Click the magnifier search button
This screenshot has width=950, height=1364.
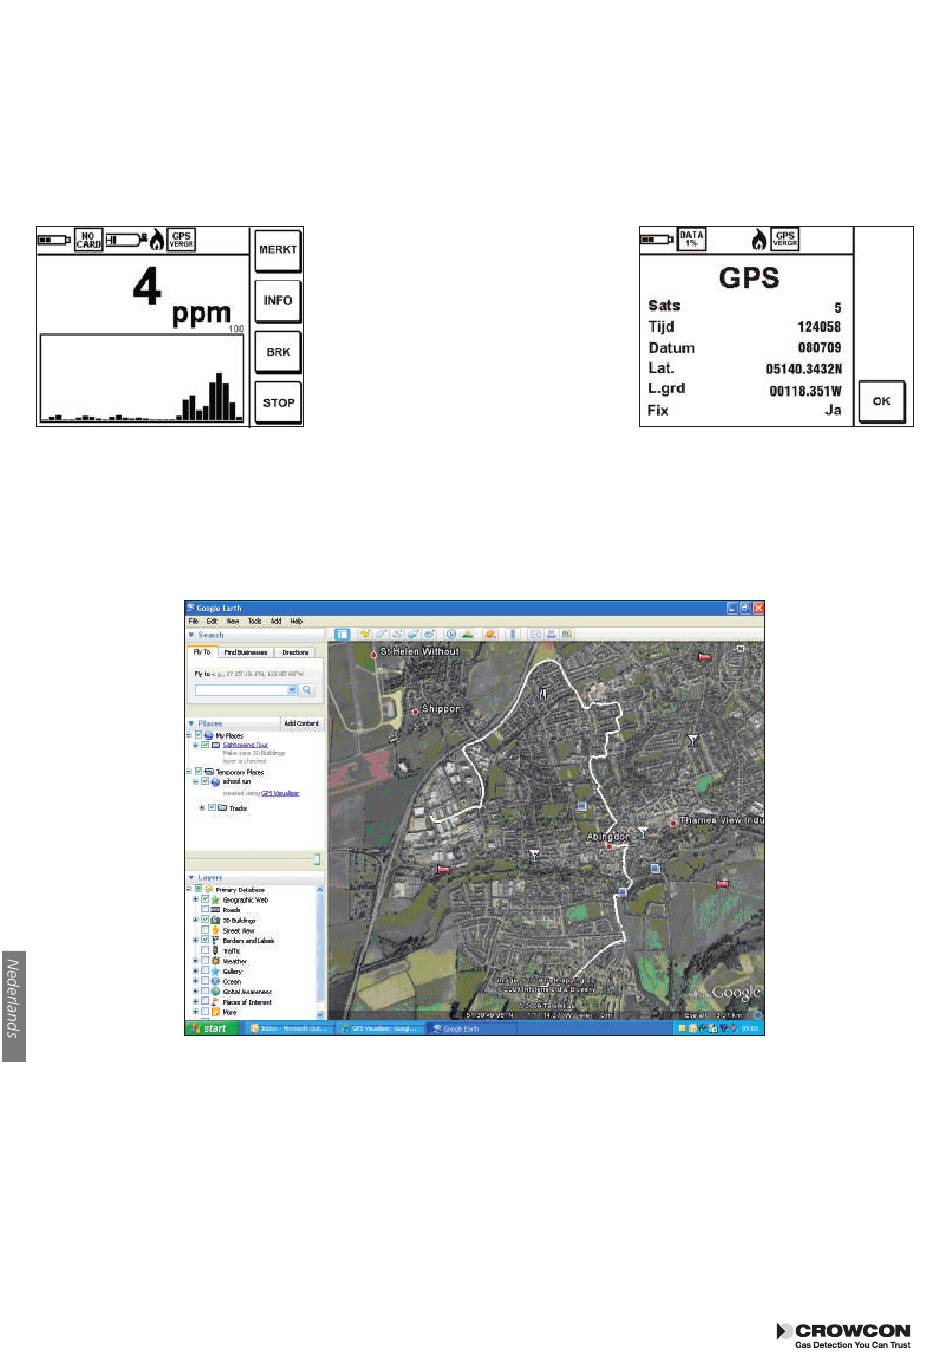pyautogui.click(x=307, y=690)
